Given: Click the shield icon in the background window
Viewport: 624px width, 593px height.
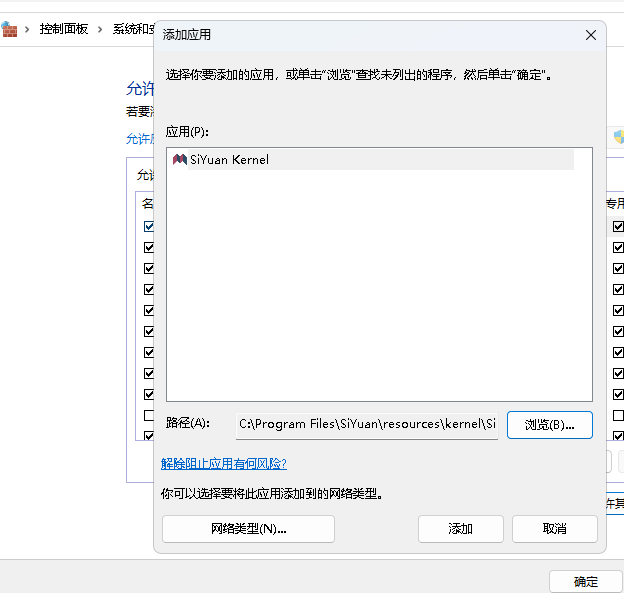Looking at the screenshot, I should pyautogui.click(x=619, y=137).
